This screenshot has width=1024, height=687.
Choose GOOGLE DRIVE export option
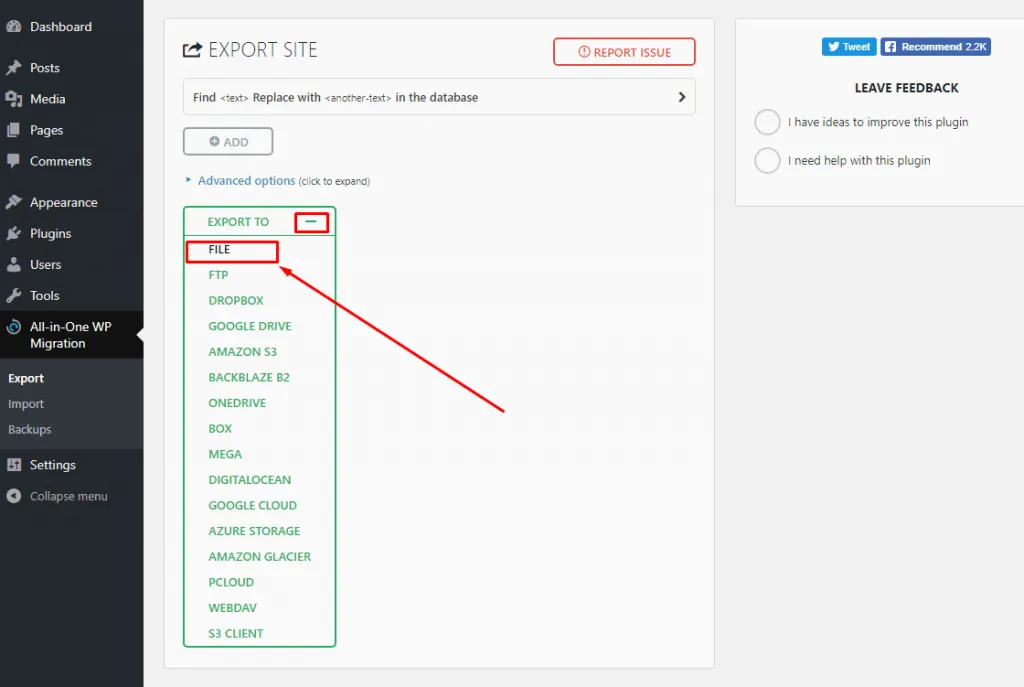click(x=250, y=326)
